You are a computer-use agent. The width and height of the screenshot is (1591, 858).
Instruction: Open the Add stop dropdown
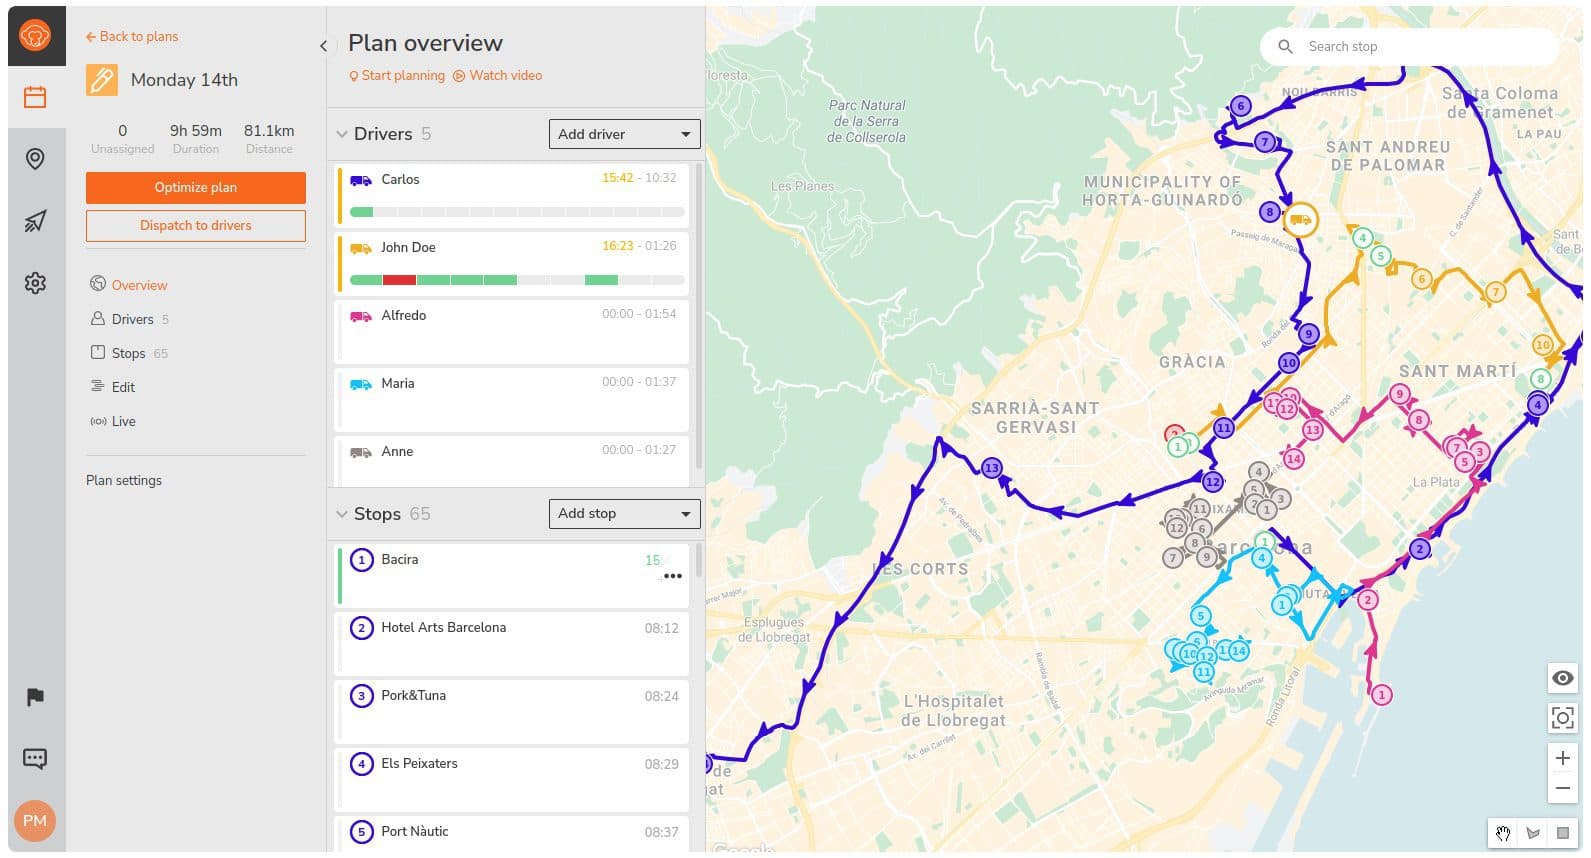point(624,513)
